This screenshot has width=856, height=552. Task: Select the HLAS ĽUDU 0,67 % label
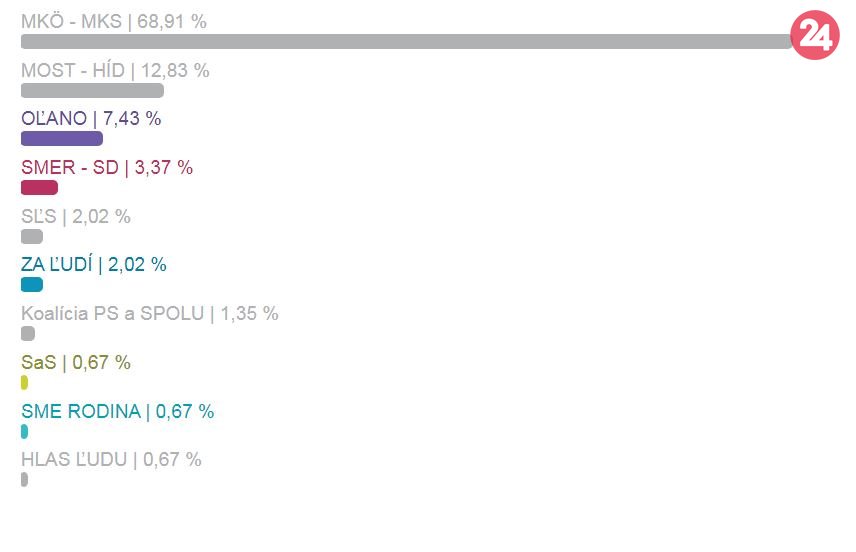pyautogui.click(x=111, y=460)
